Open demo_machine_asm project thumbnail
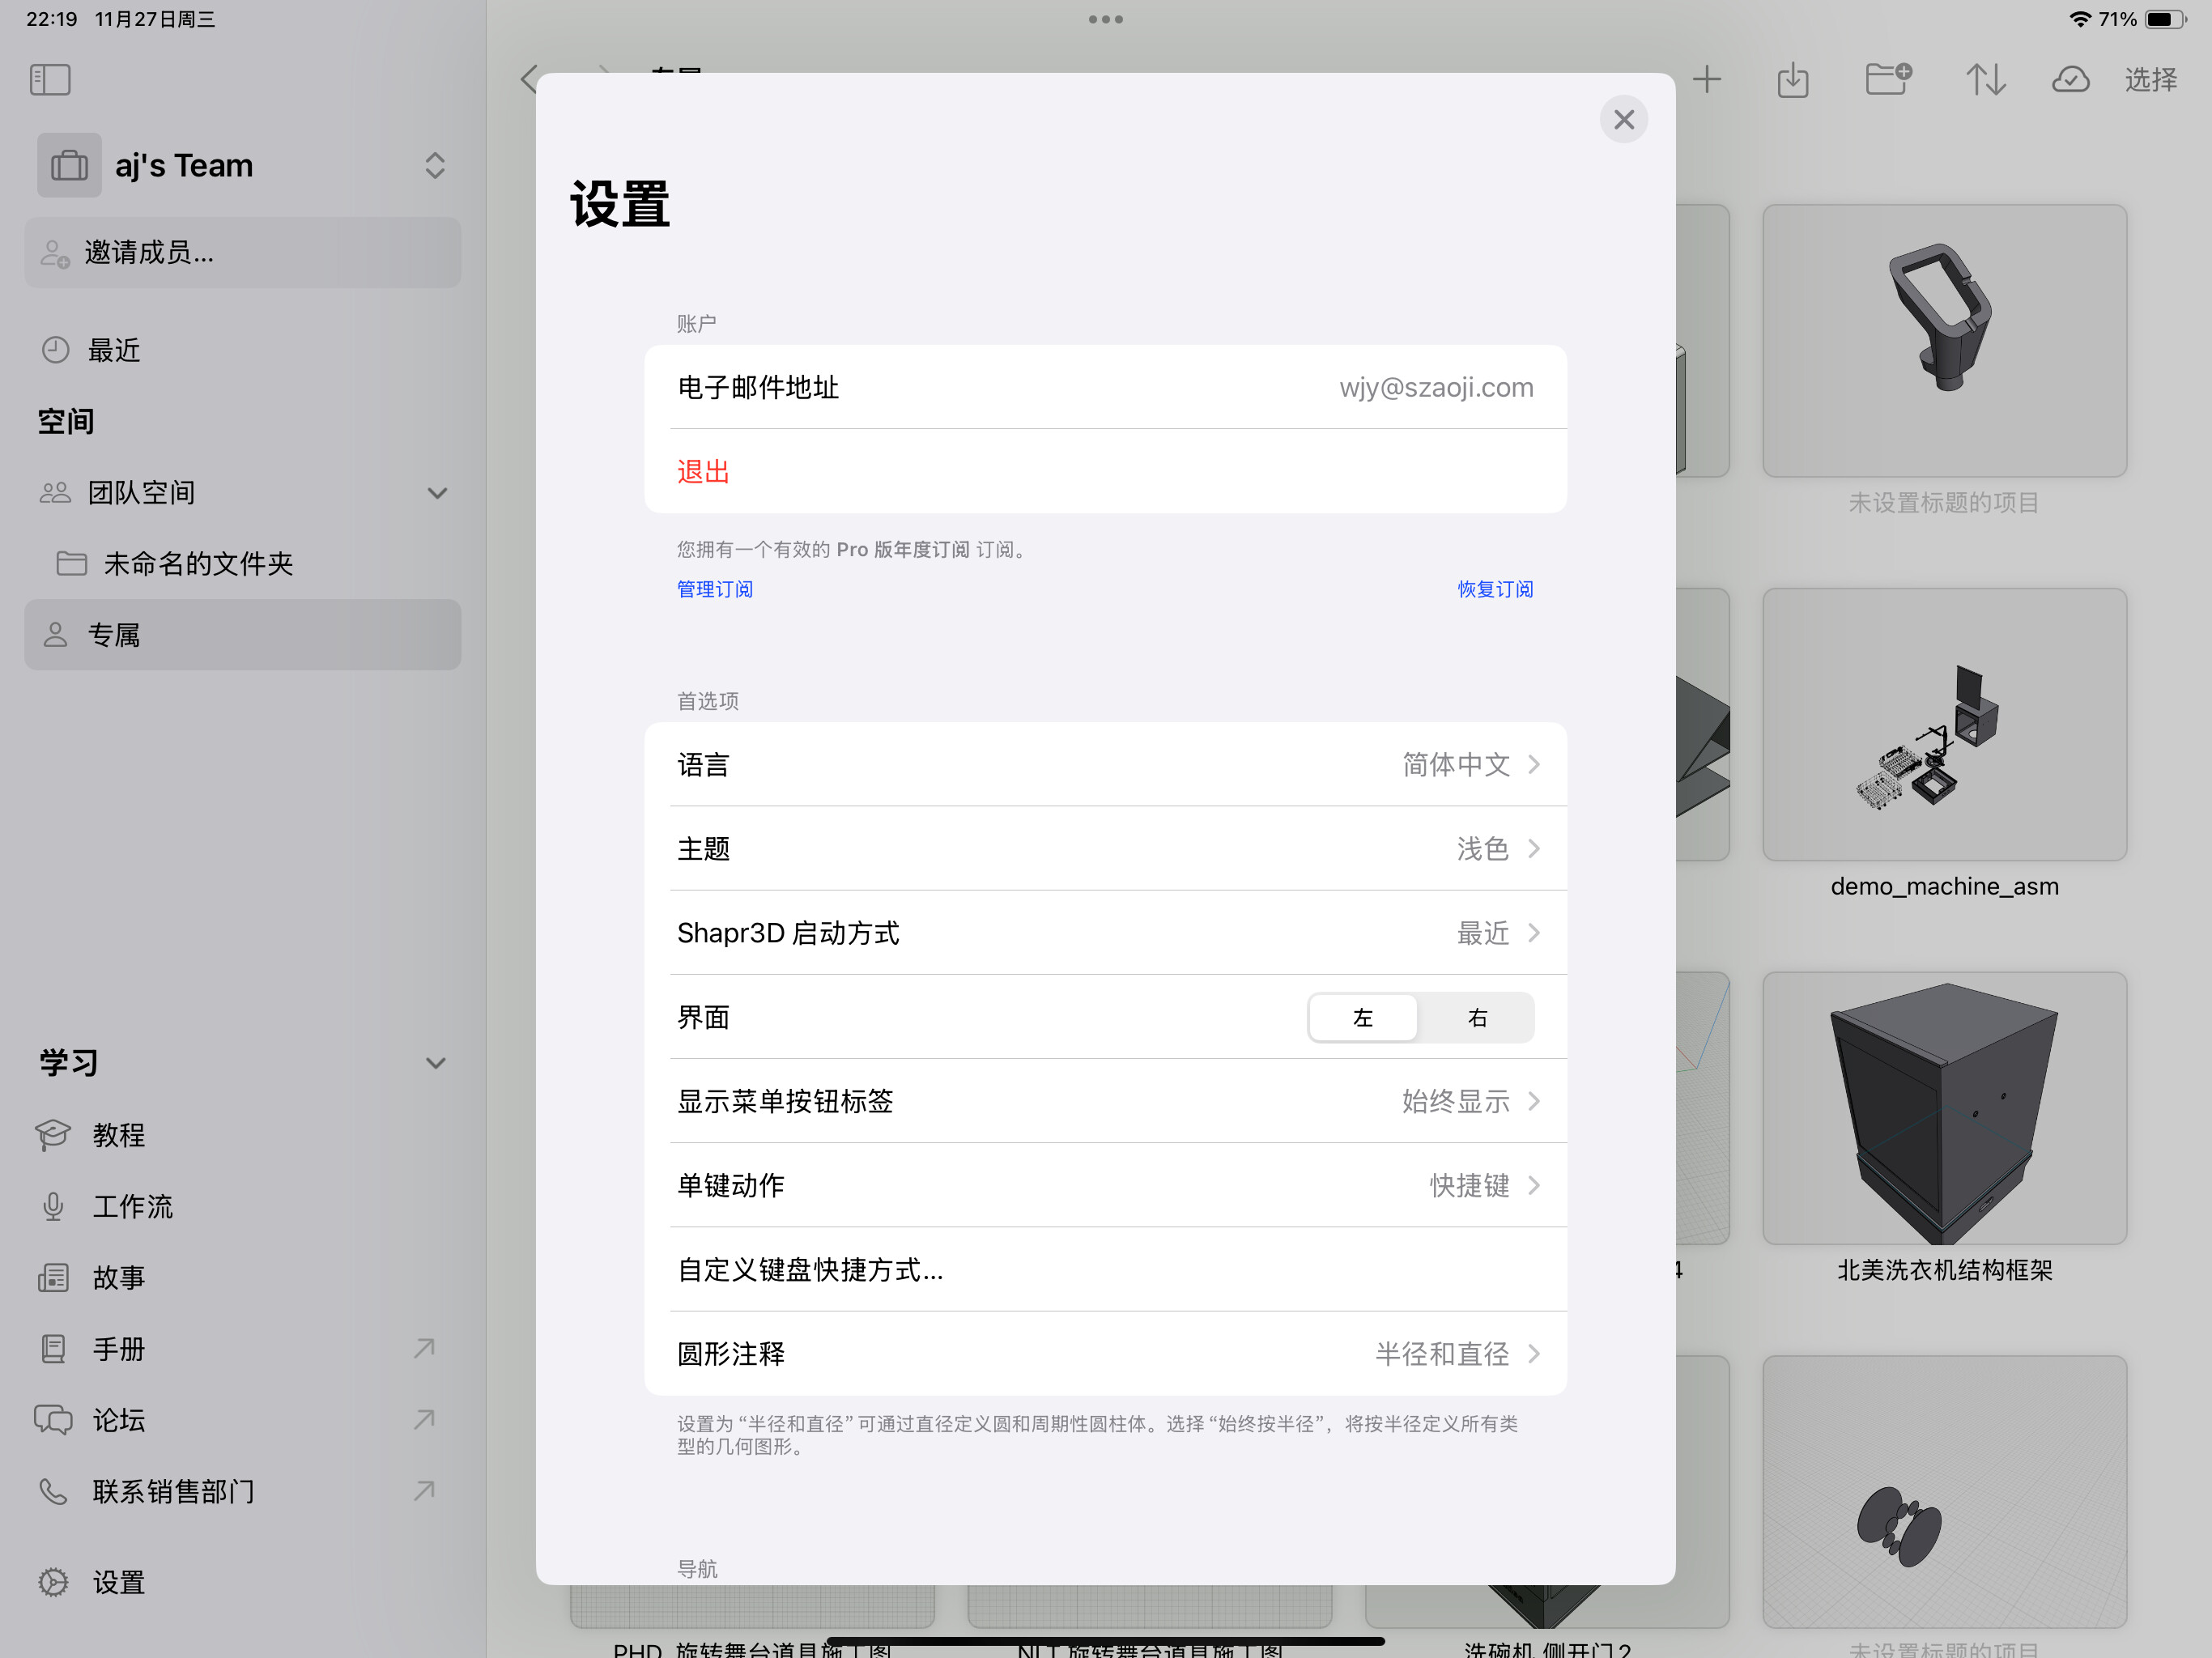Image resolution: width=2212 pixels, height=1658 pixels. [x=1944, y=725]
